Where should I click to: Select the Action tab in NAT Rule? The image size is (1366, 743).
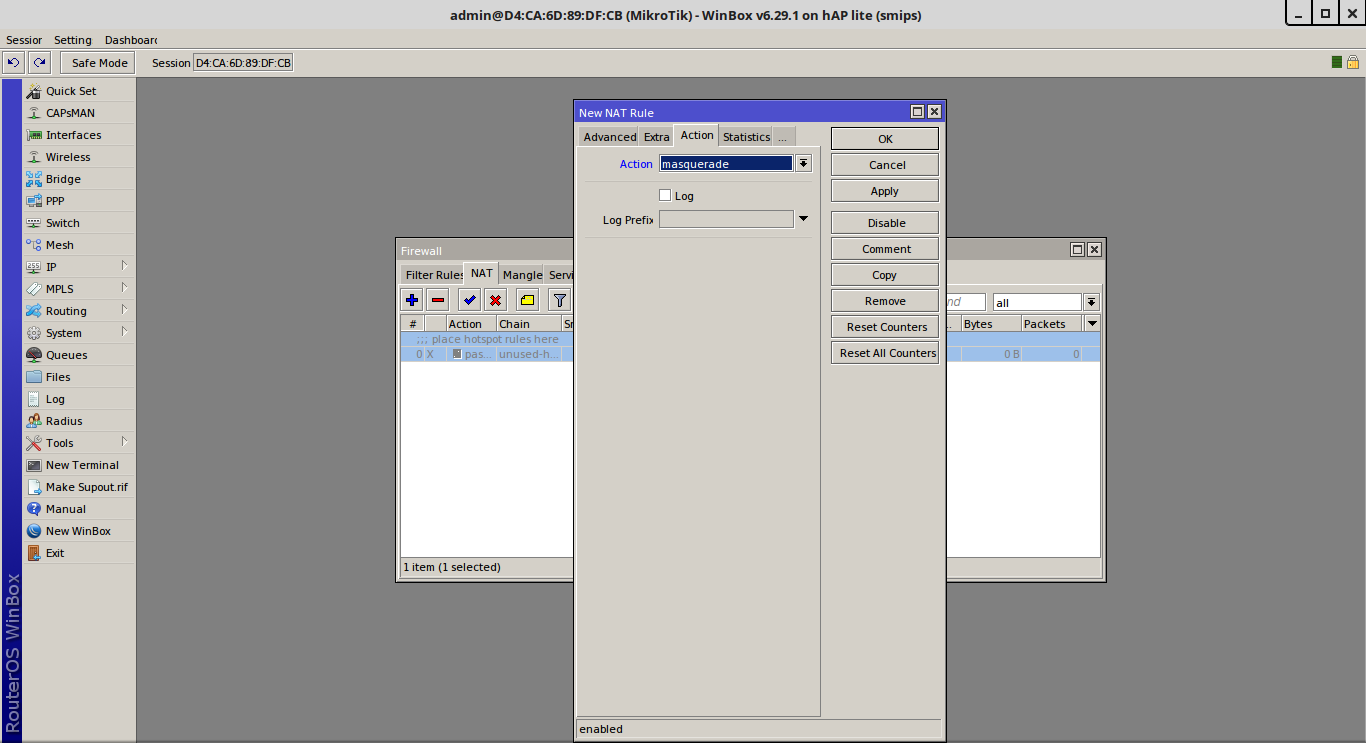coord(697,136)
